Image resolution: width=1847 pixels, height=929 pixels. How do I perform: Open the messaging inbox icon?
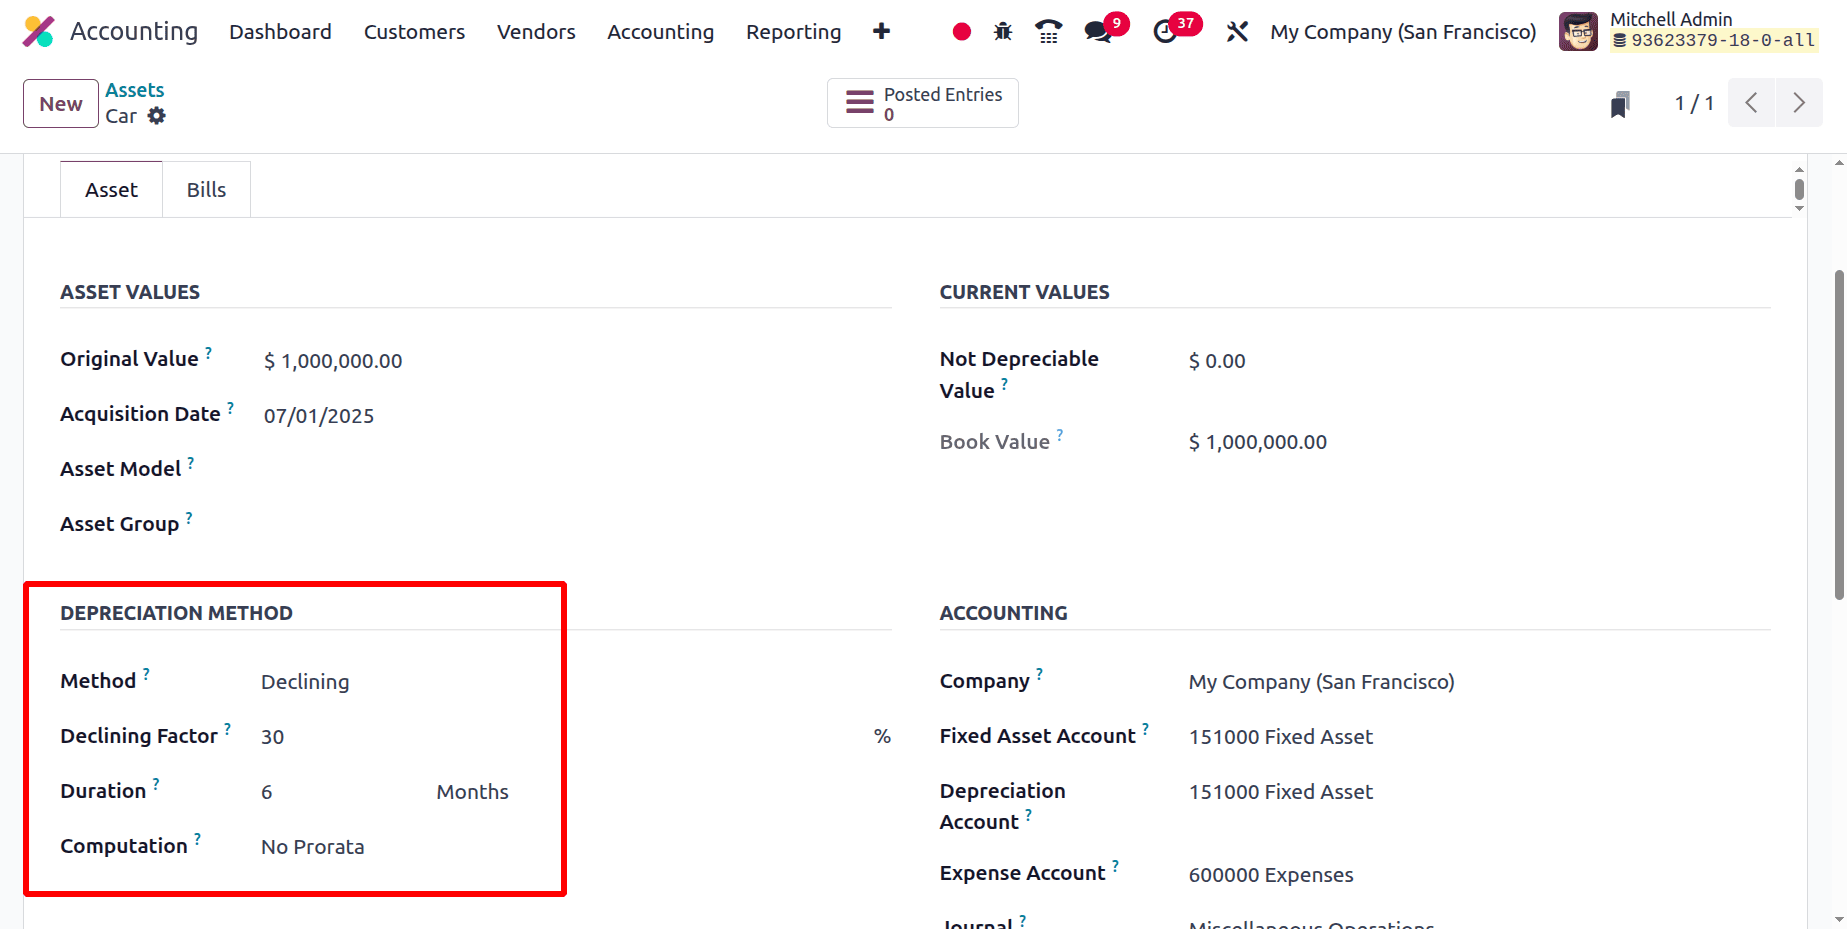(1097, 31)
